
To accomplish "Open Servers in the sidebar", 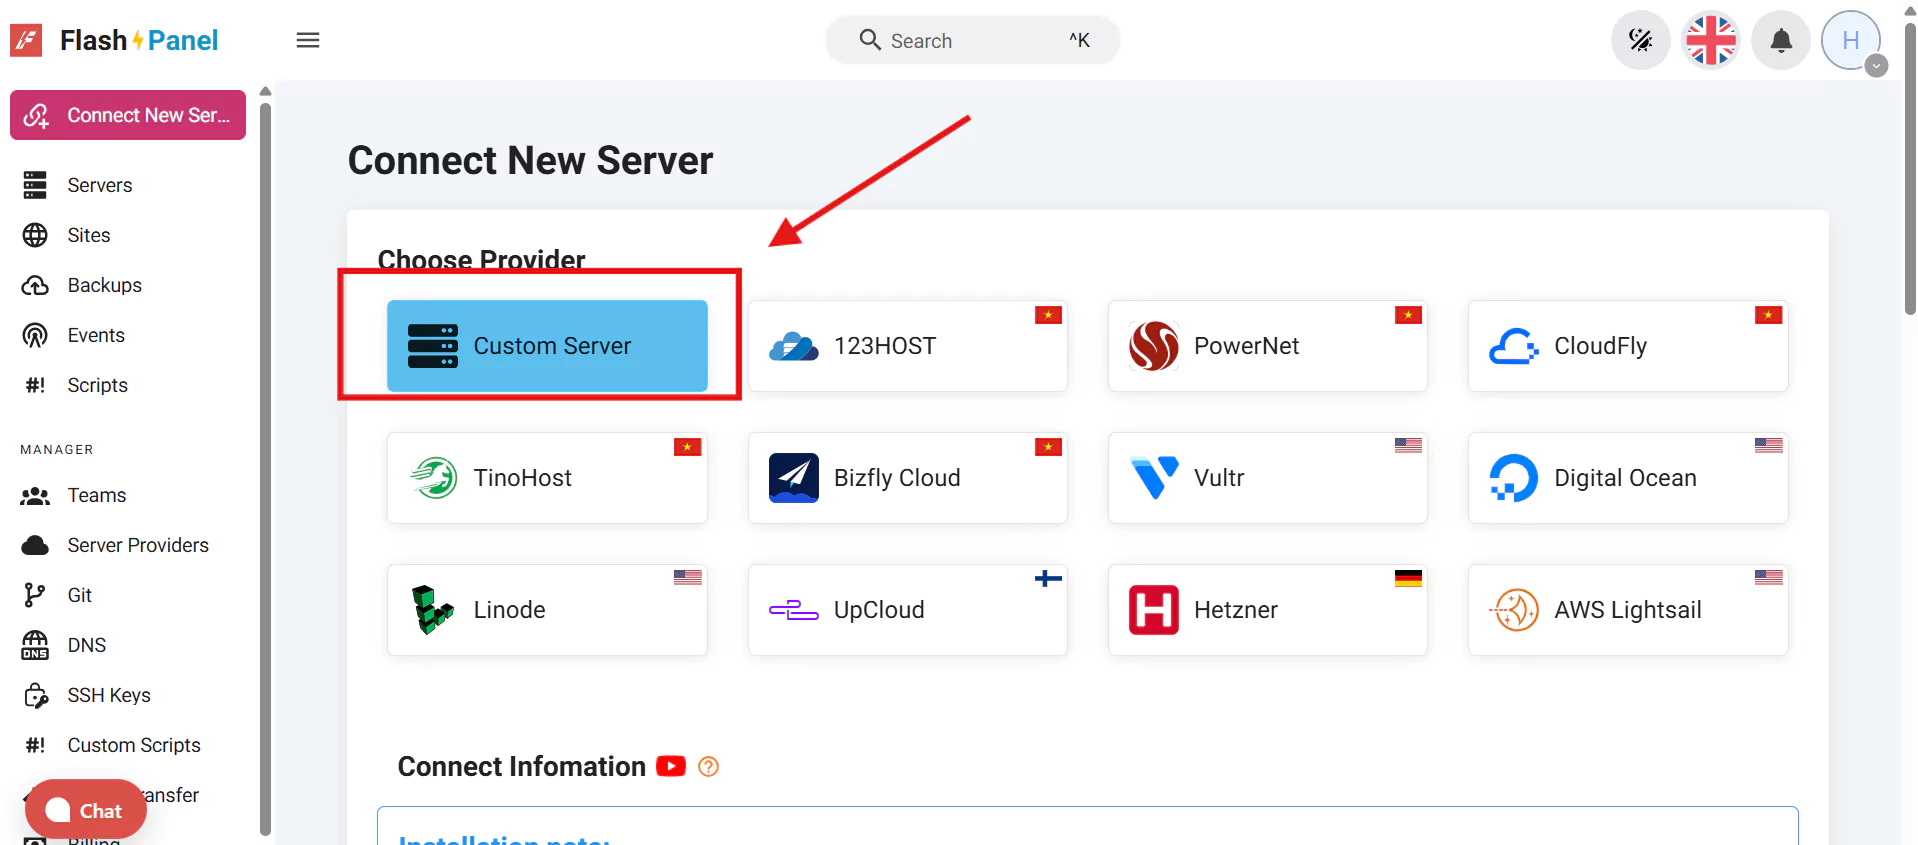I will tap(99, 185).
